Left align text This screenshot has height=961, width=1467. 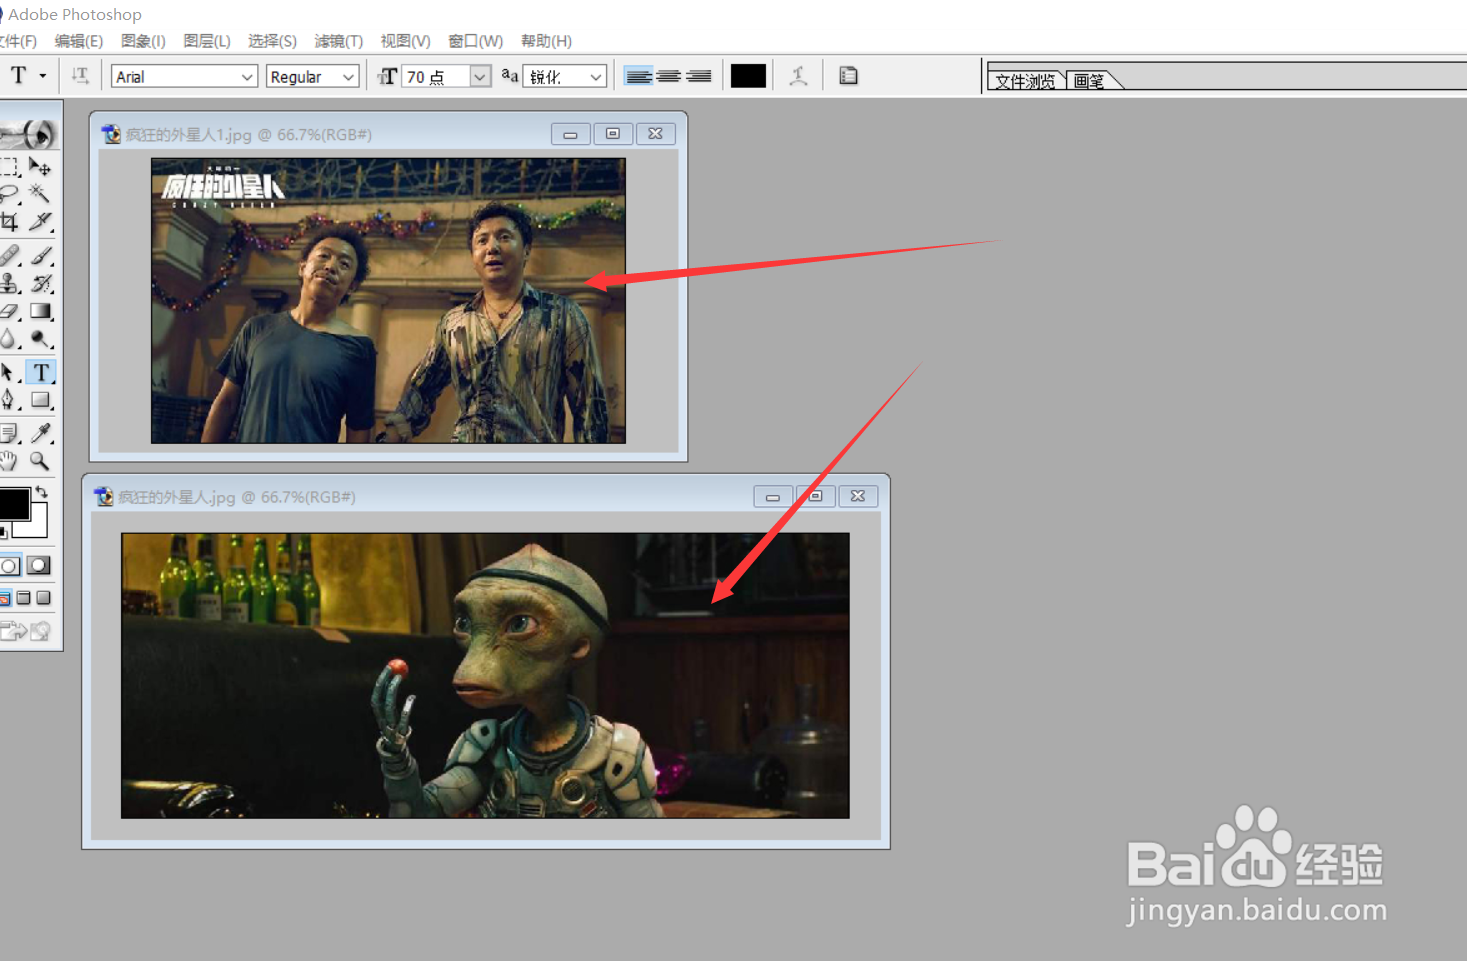point(638,76)
